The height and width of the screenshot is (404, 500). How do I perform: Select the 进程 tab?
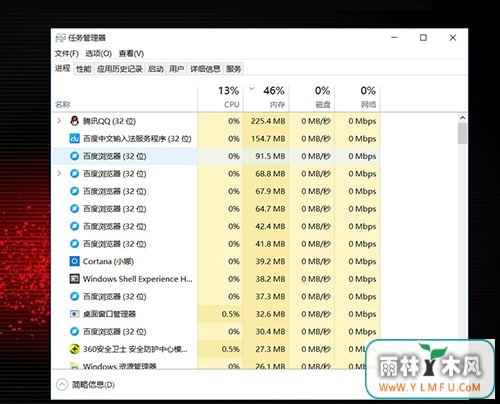coord(62,68)
